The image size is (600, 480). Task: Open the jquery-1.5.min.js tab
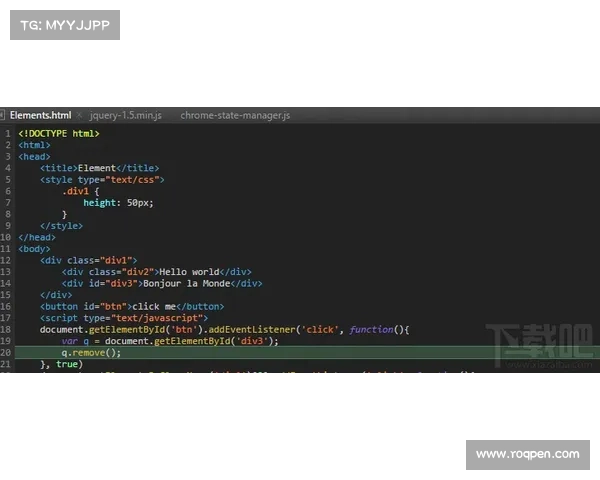[x=126, y=115]
